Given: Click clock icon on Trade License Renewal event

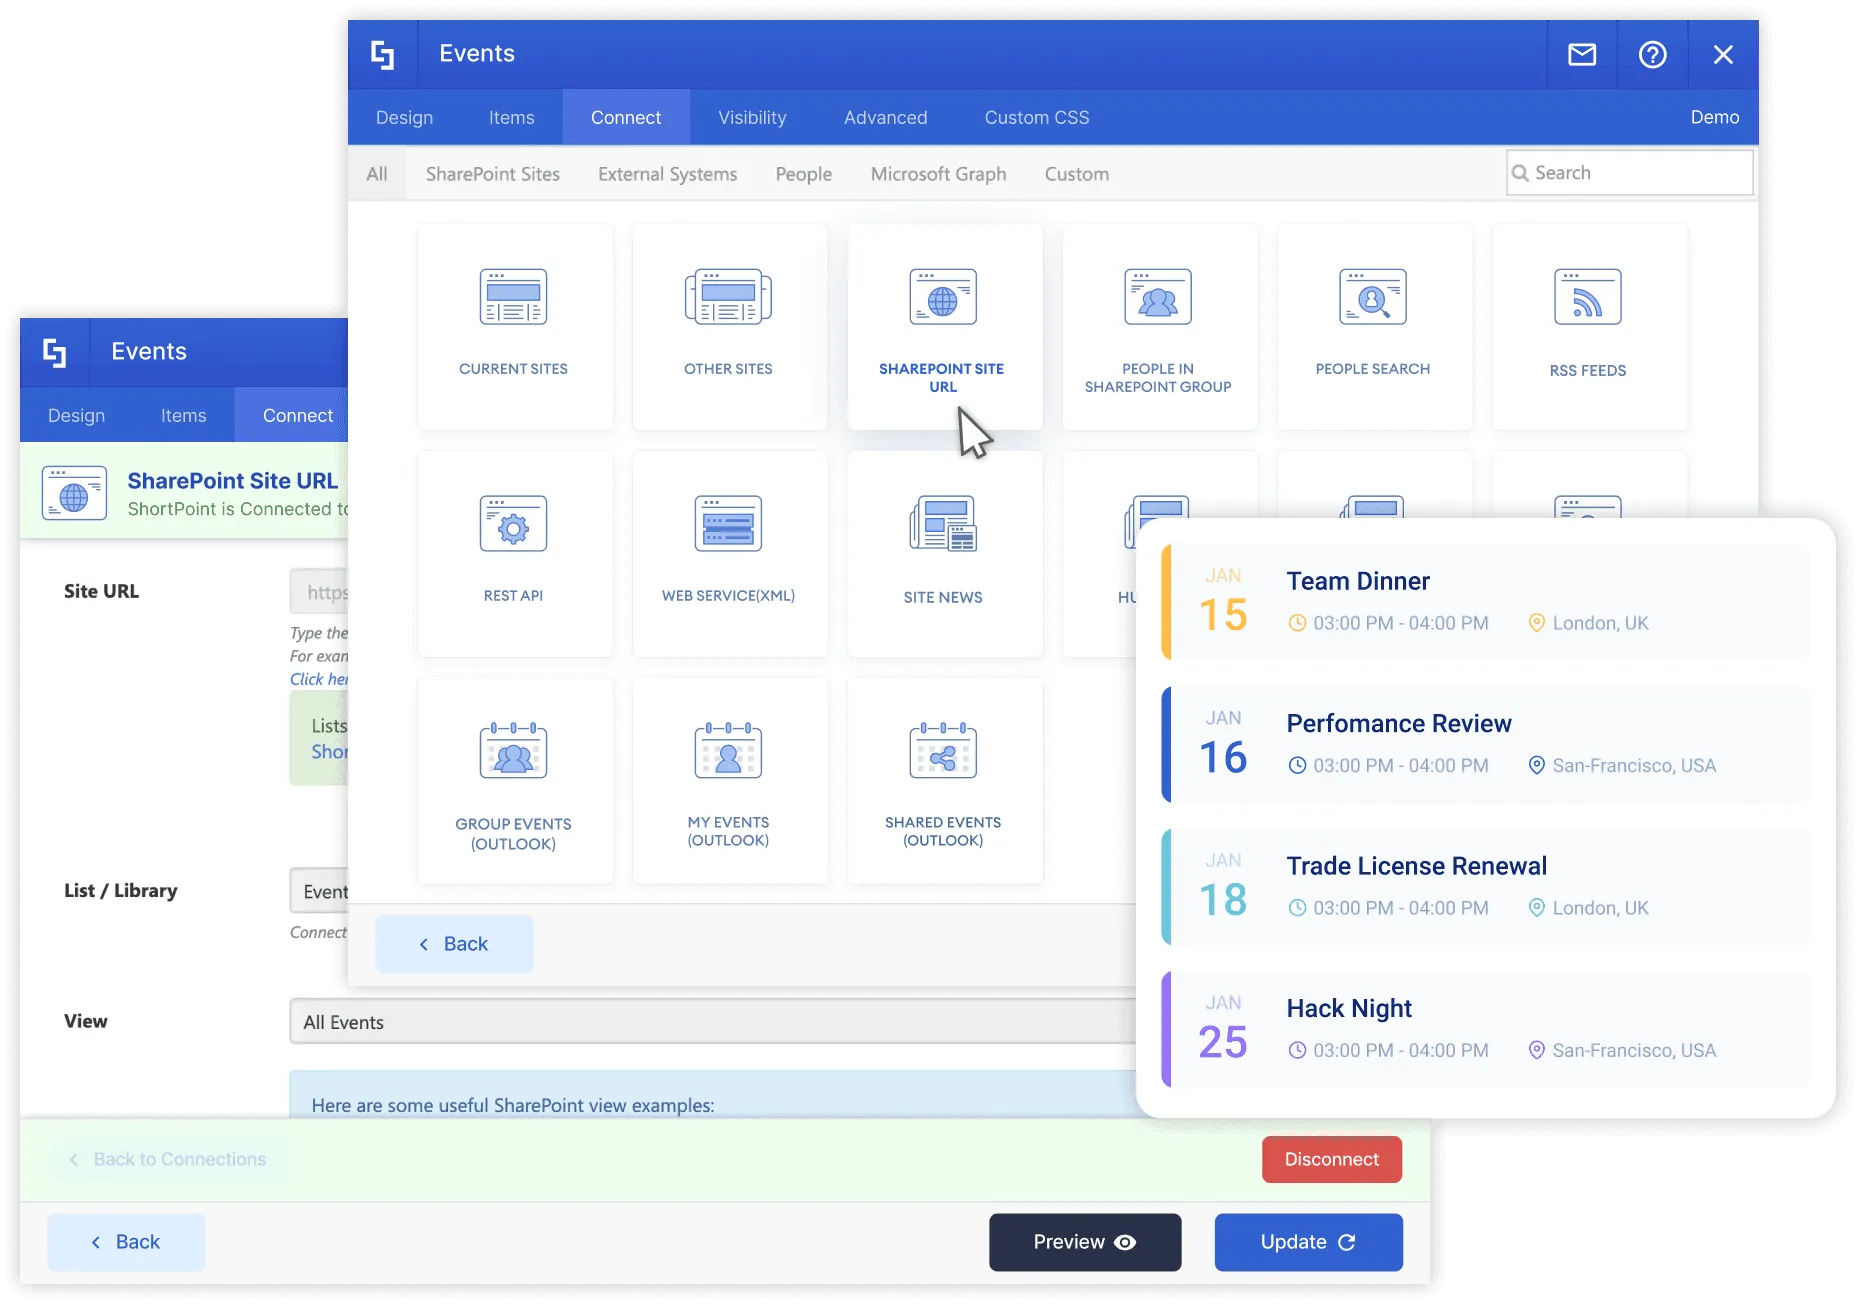Looking at the screenshot, I should coord(1297,908).
